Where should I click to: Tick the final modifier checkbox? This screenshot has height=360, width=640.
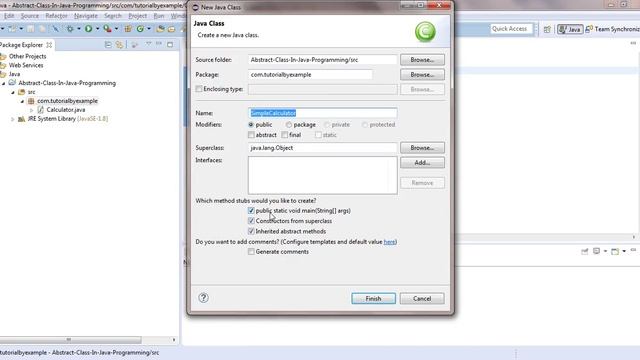coord(284,135)
